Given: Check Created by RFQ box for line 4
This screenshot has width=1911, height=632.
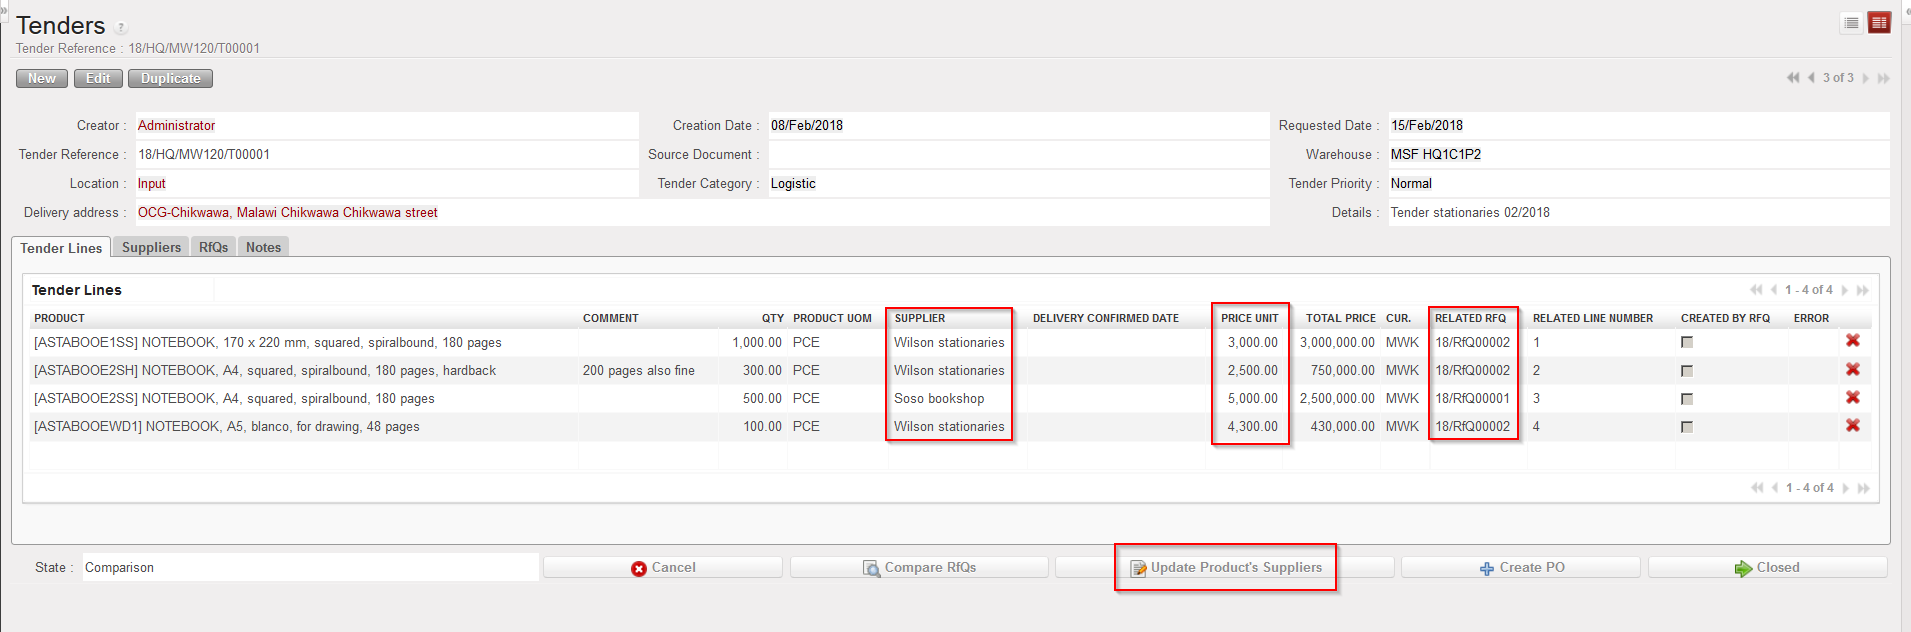Looking at the screenshot, I should (x=1687, y=427).
